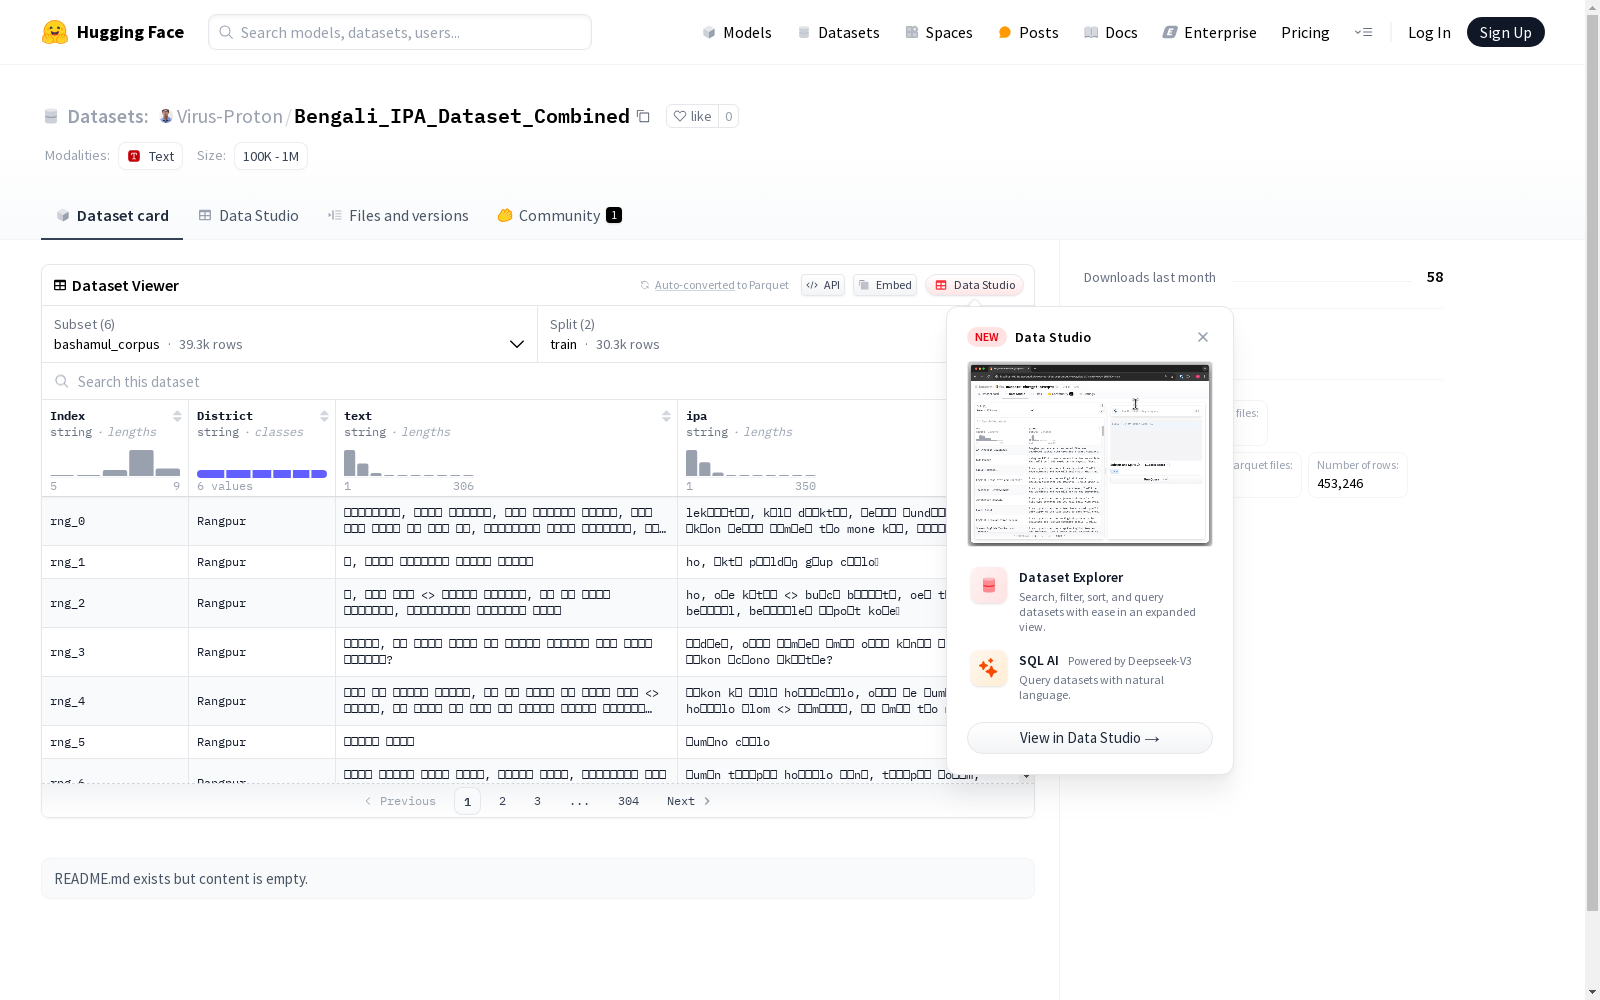Close the Data Studio popup

click(x=1203, y=337)
